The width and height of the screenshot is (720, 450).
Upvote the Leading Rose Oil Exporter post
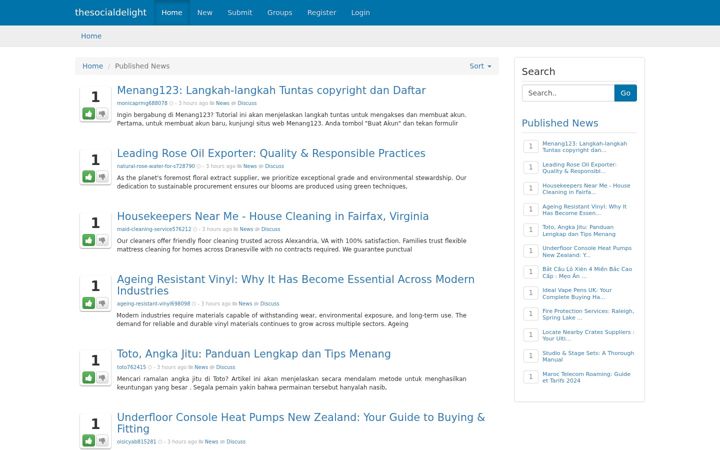[x=89, y=176]
